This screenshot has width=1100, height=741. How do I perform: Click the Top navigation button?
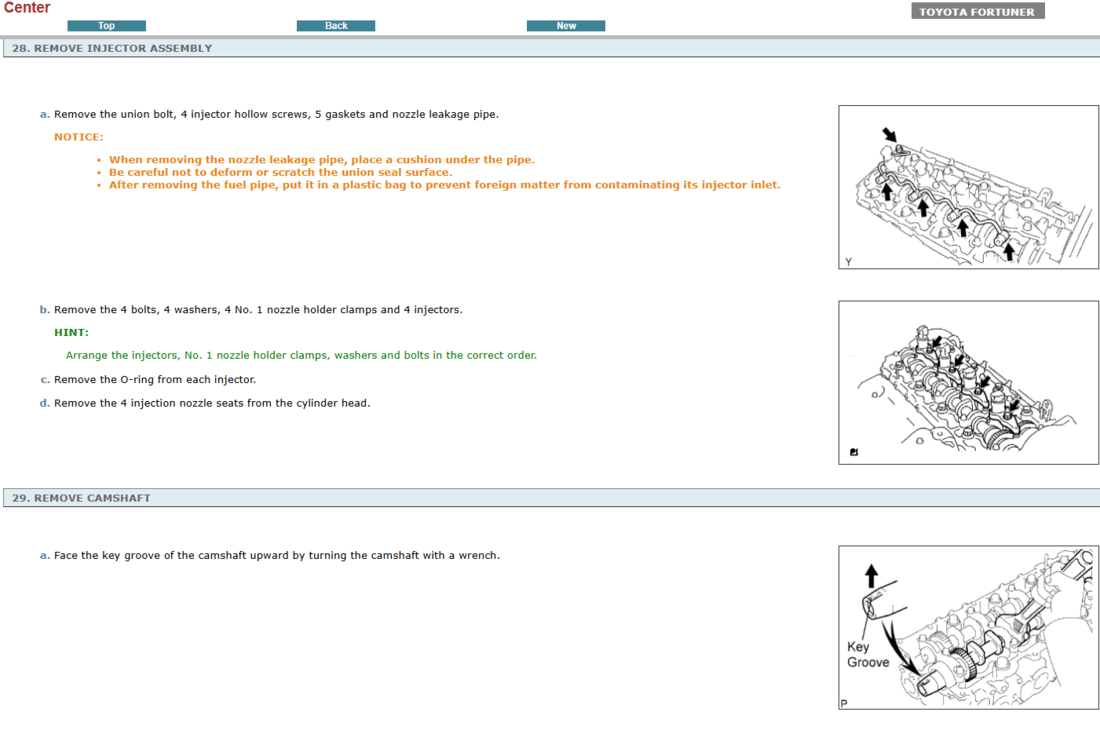[x=106, y=26]
